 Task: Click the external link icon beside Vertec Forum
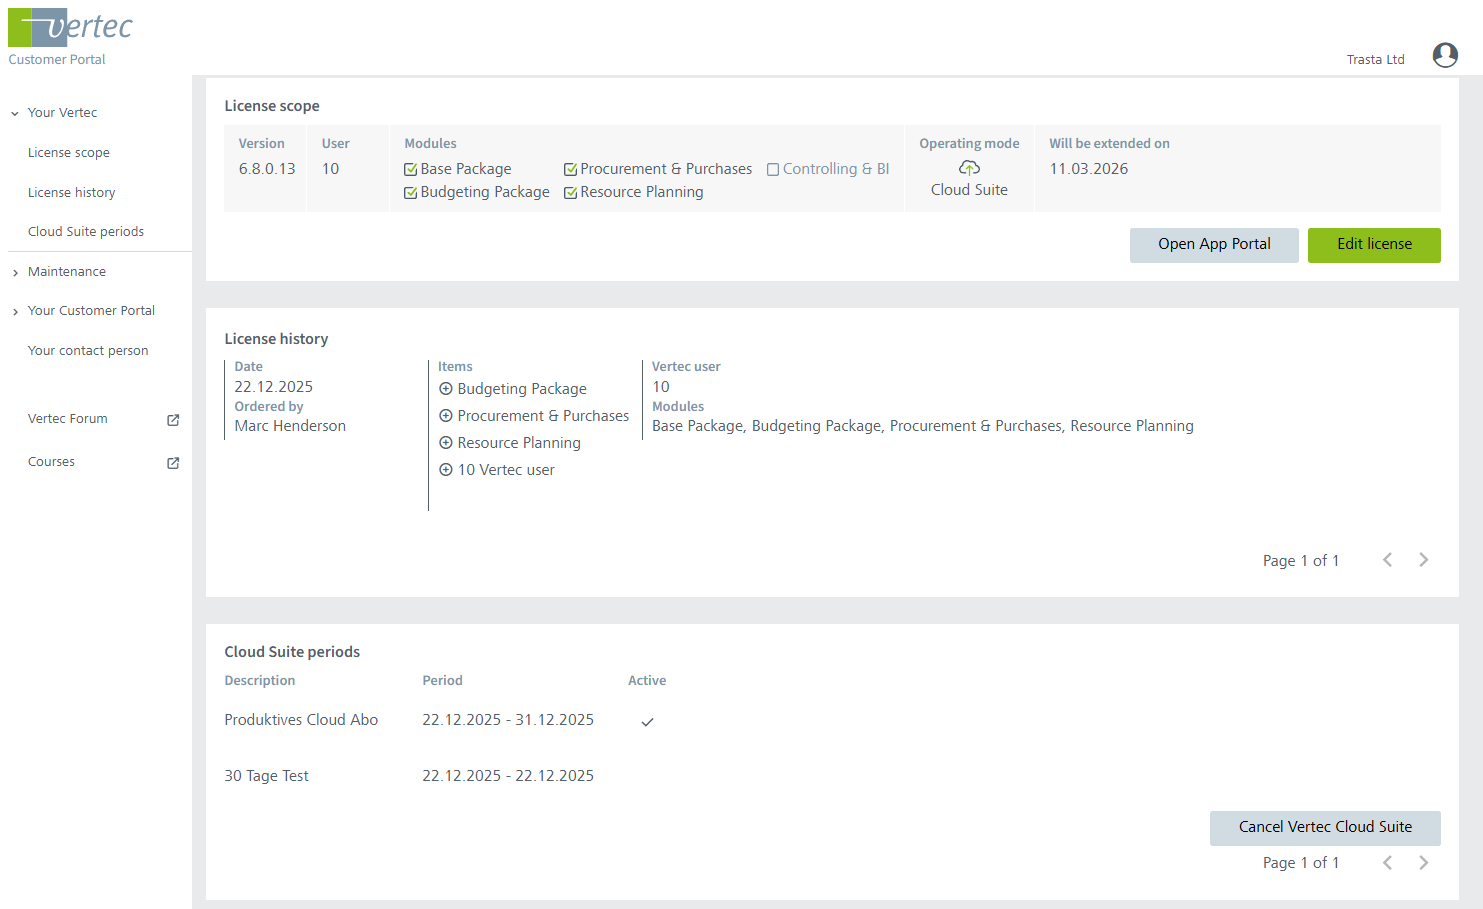click(173, 420)
